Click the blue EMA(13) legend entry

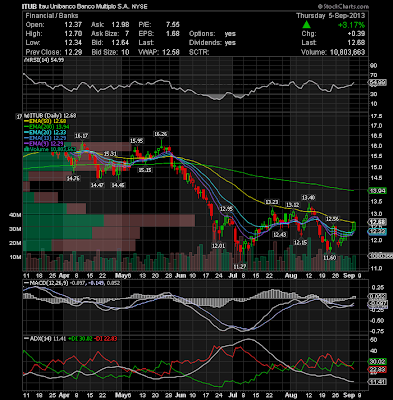pyautogui.click(x=45, y=138)
